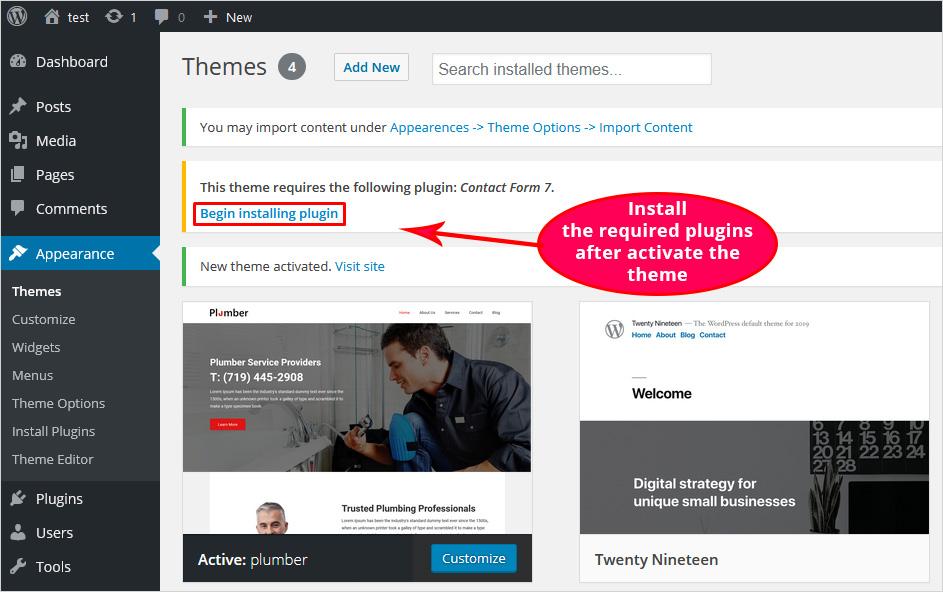Click the updates refresh icon

tap(114, 17)
